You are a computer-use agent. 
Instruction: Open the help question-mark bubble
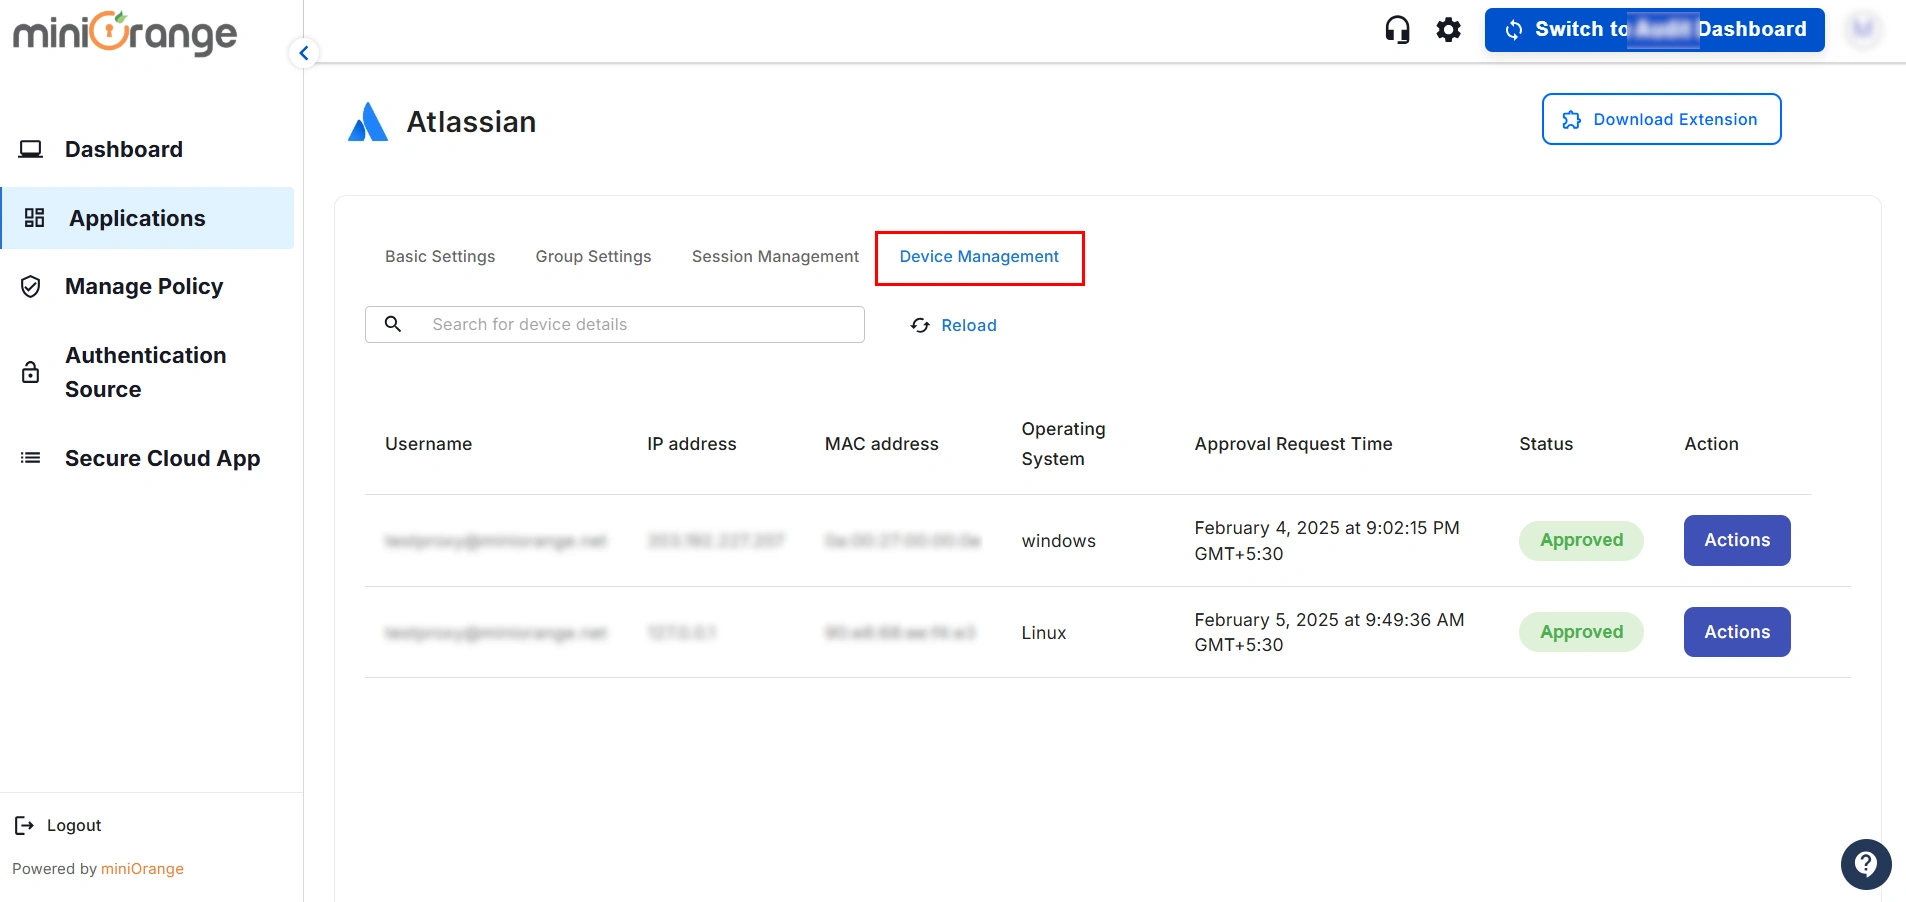point(1866,864)
